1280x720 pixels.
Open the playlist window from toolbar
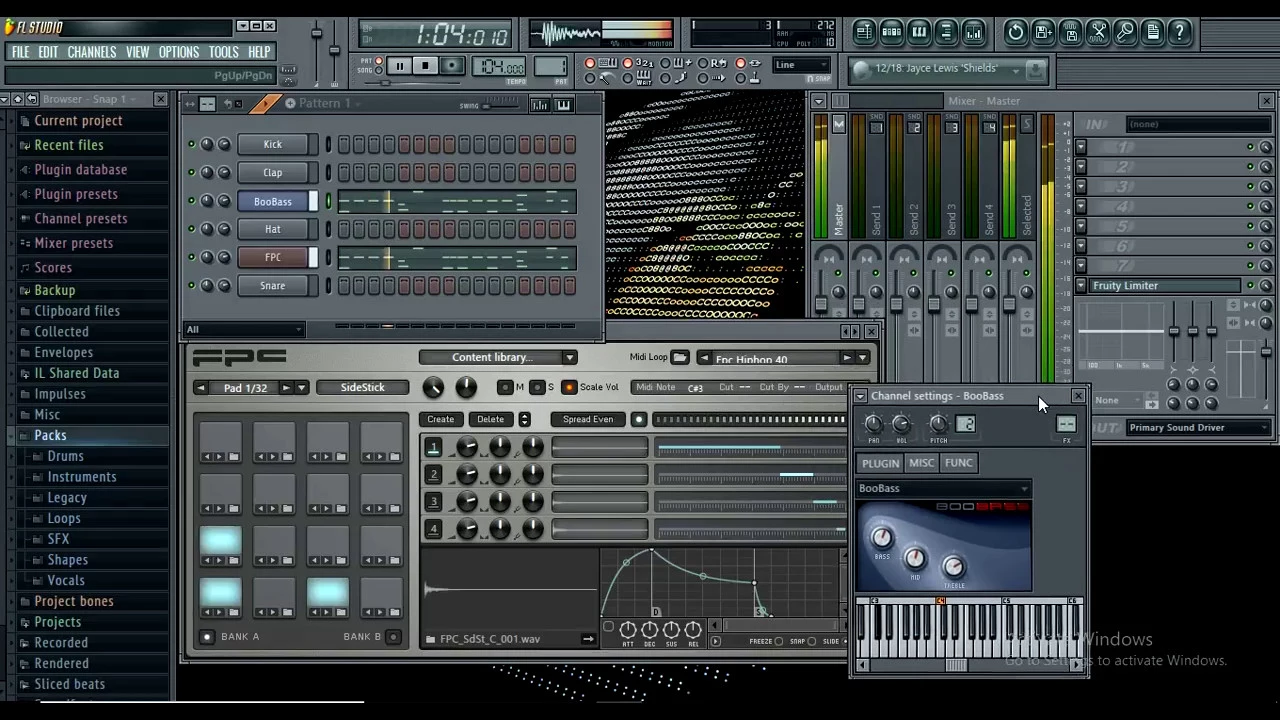864,32
